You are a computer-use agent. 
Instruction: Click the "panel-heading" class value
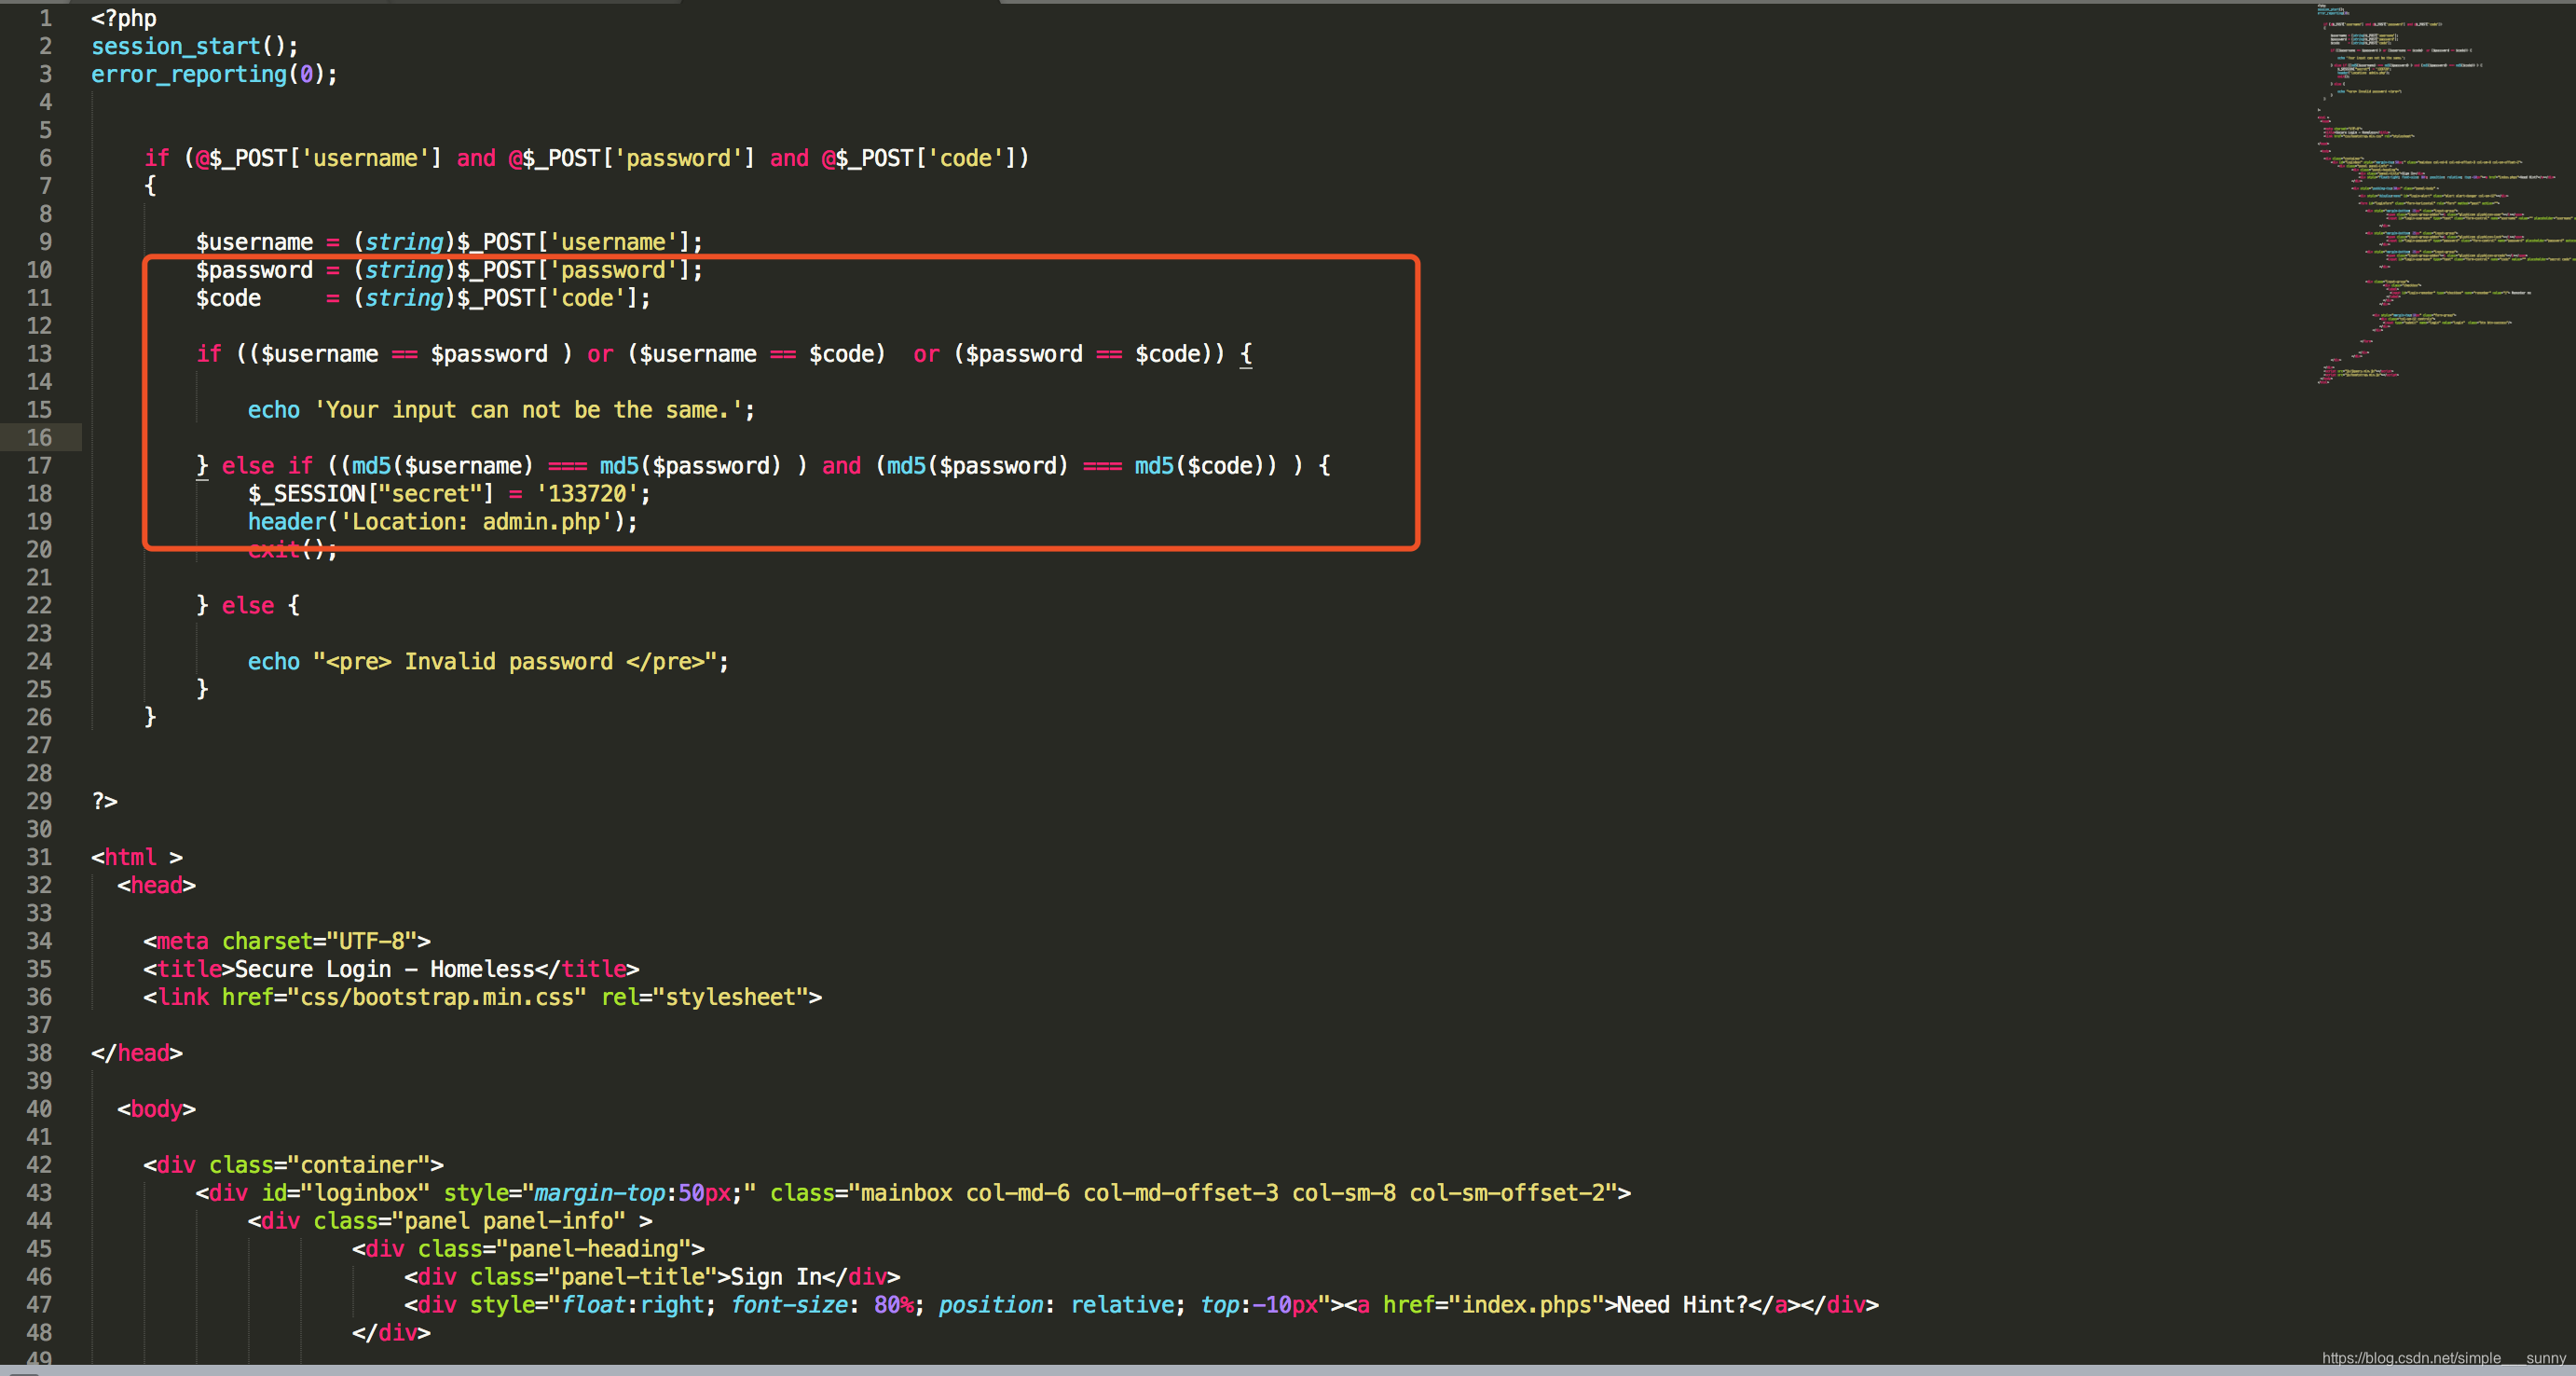(593, 1249)
